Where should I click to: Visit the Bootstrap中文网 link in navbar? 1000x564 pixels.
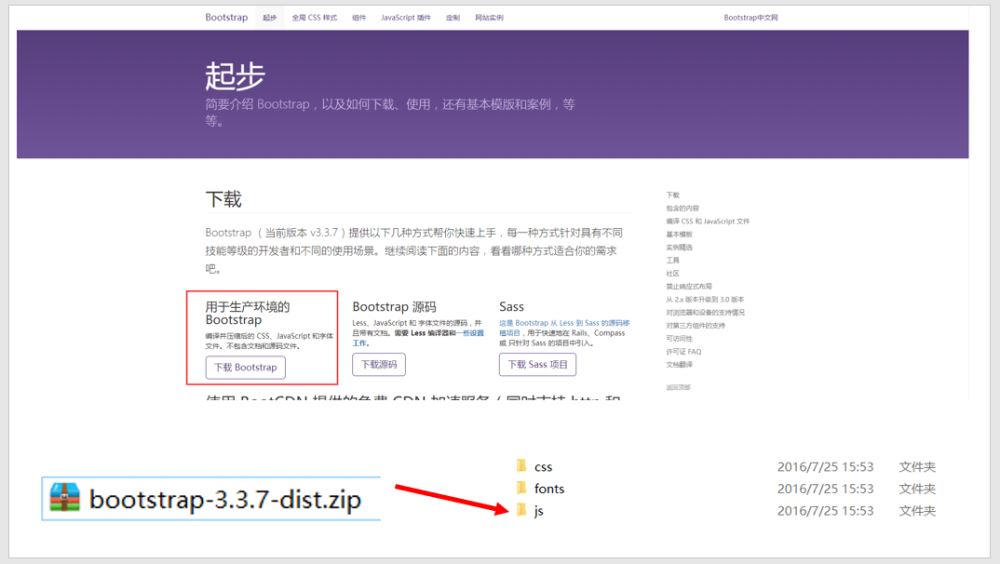tap(751, 18)
